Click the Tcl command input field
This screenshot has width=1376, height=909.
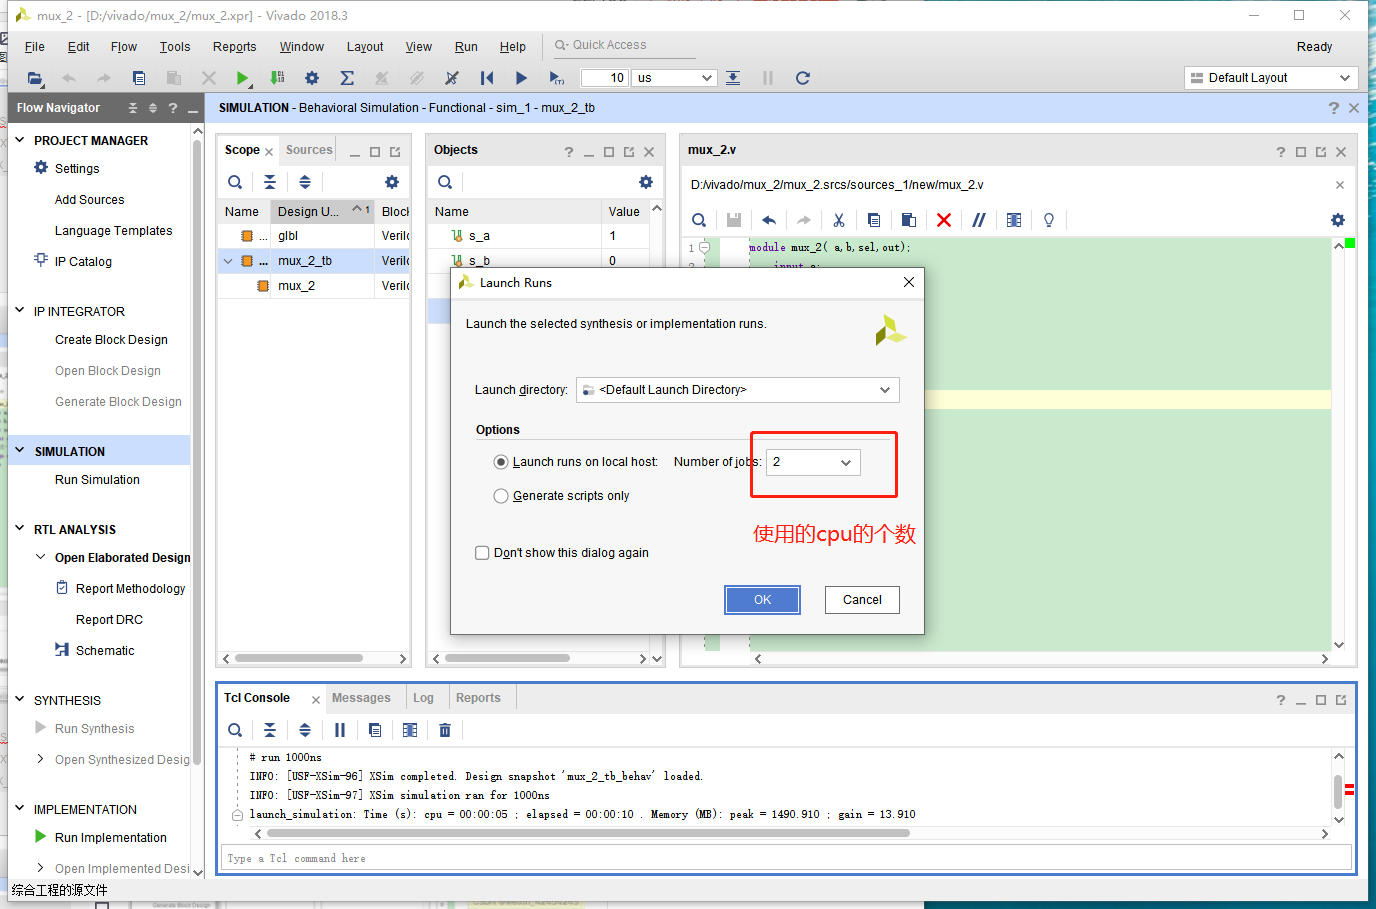pyautogui.click(x=786, y=858)
